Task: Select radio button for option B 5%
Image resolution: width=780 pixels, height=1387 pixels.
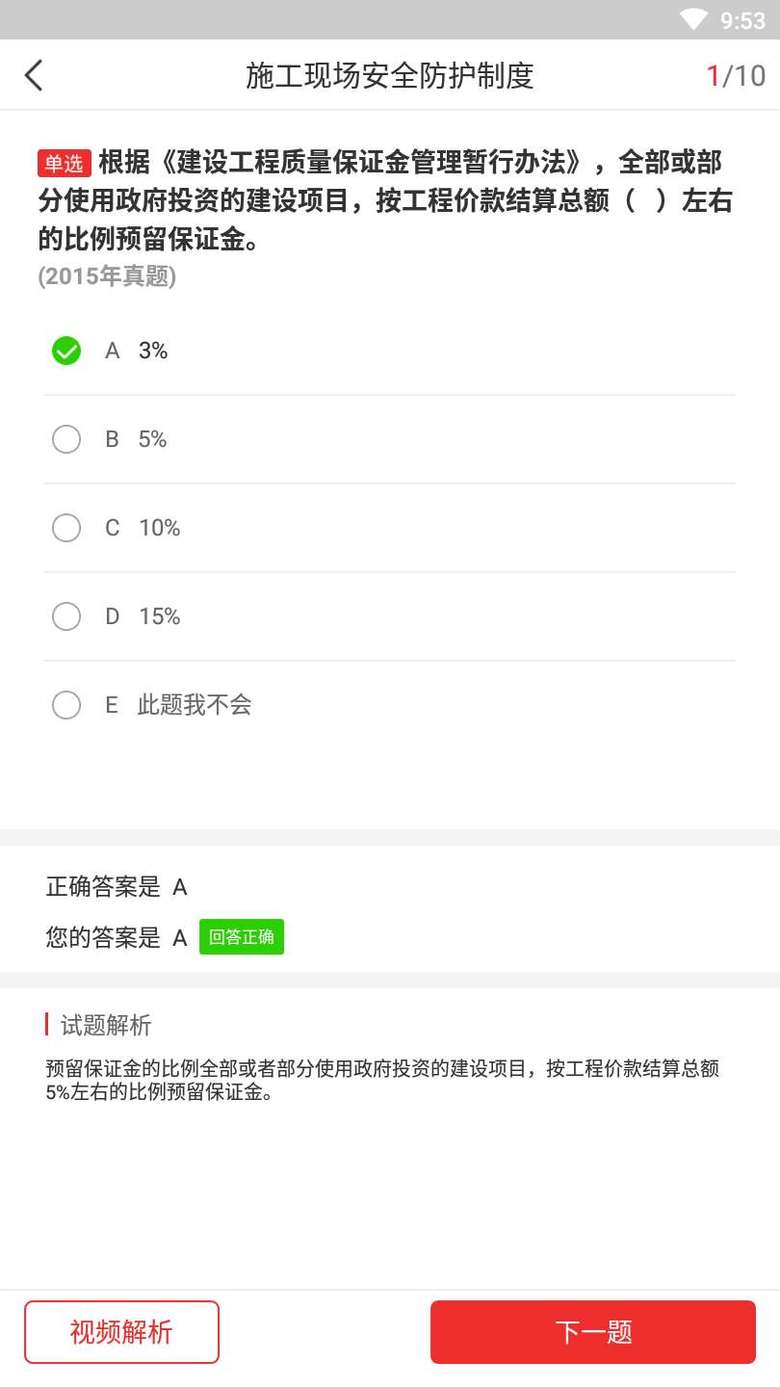Action: tap(66, 439)
